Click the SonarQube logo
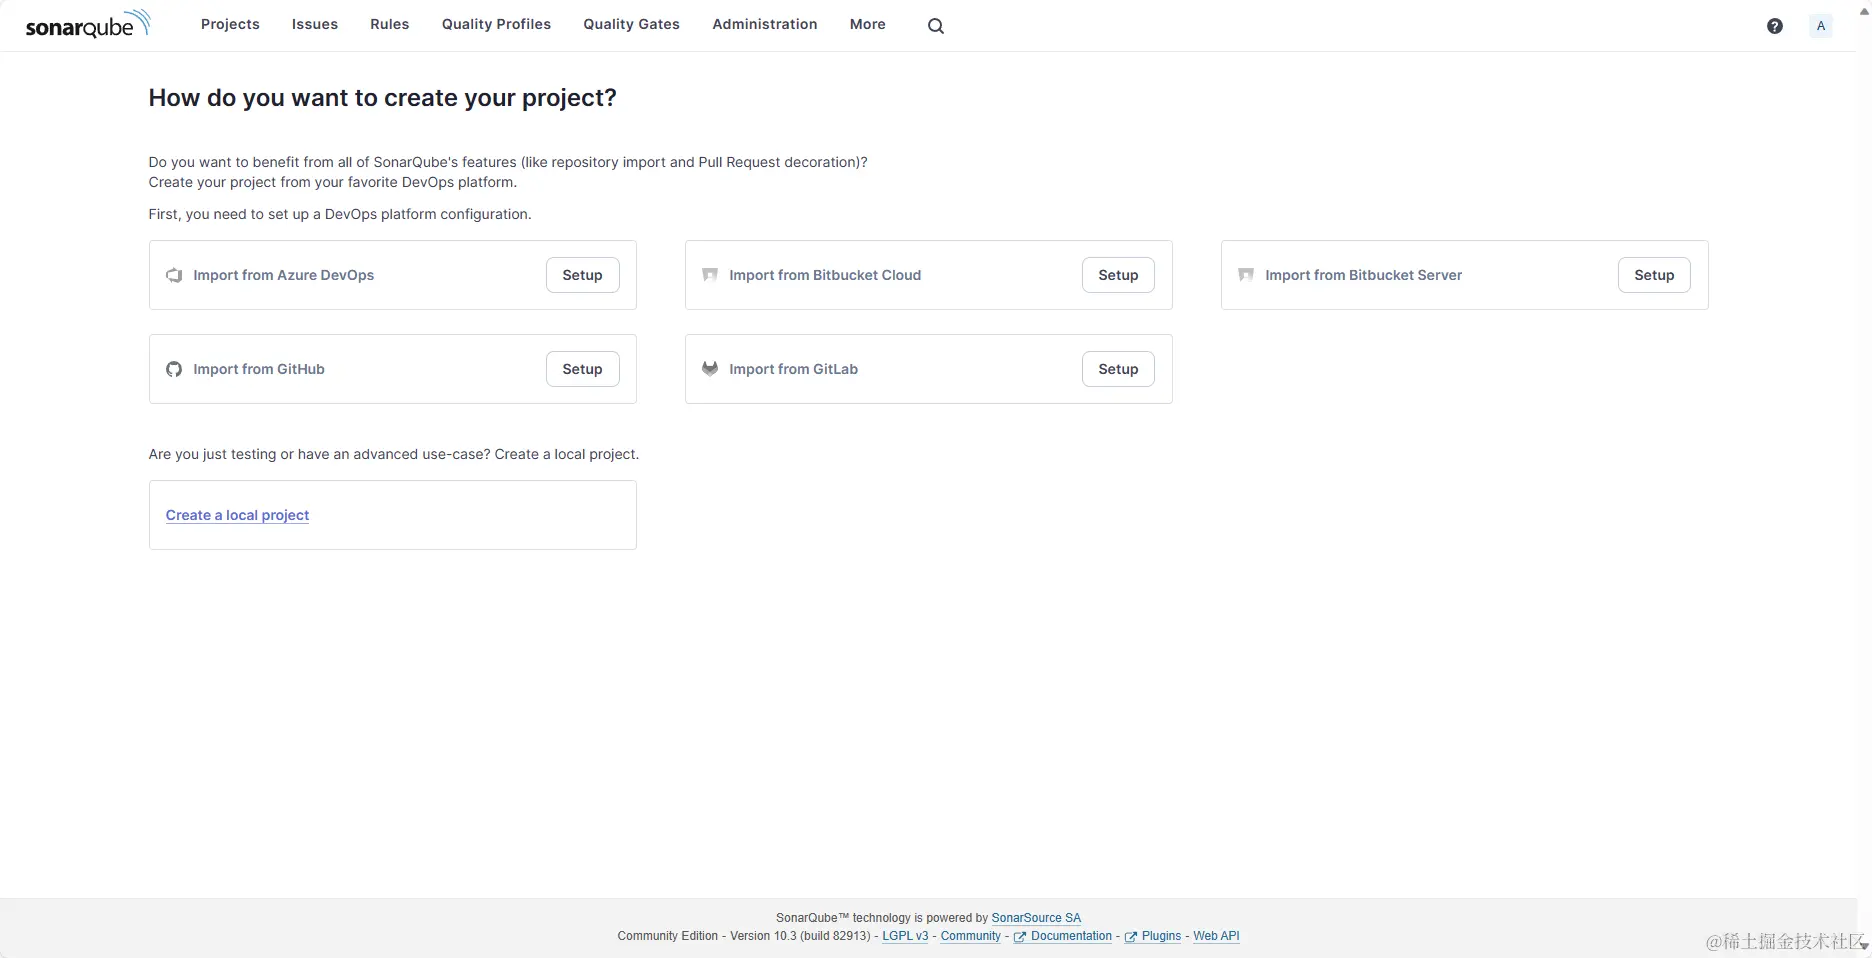The image size is (1872, 958). 88,24
